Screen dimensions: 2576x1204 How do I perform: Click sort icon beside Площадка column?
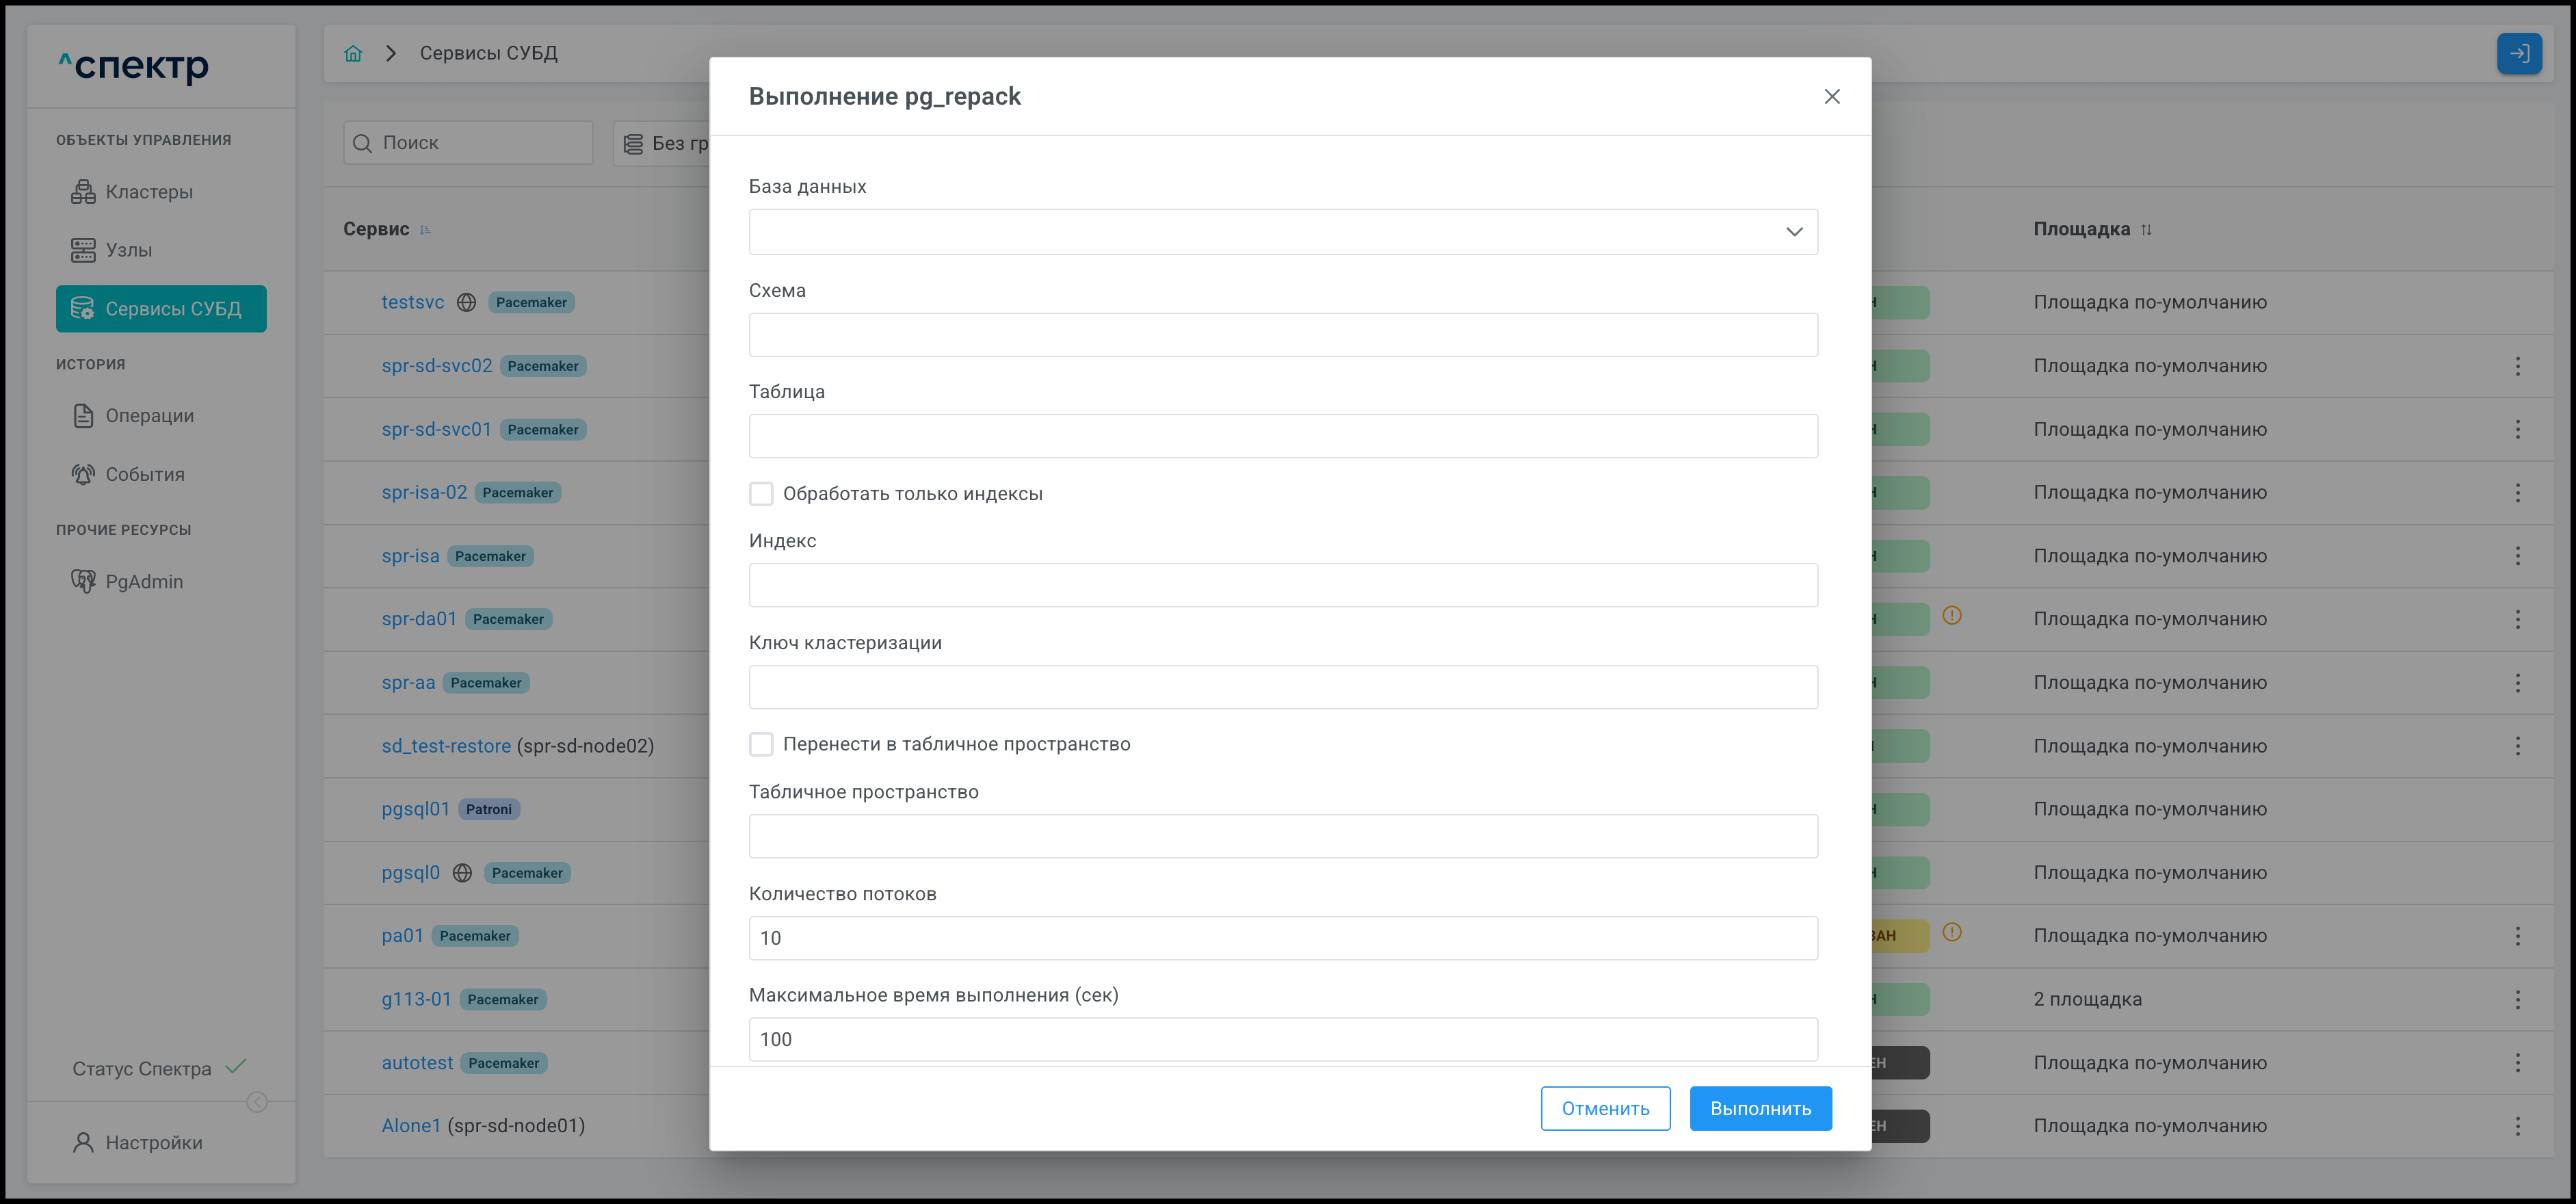click(2146, 230)
